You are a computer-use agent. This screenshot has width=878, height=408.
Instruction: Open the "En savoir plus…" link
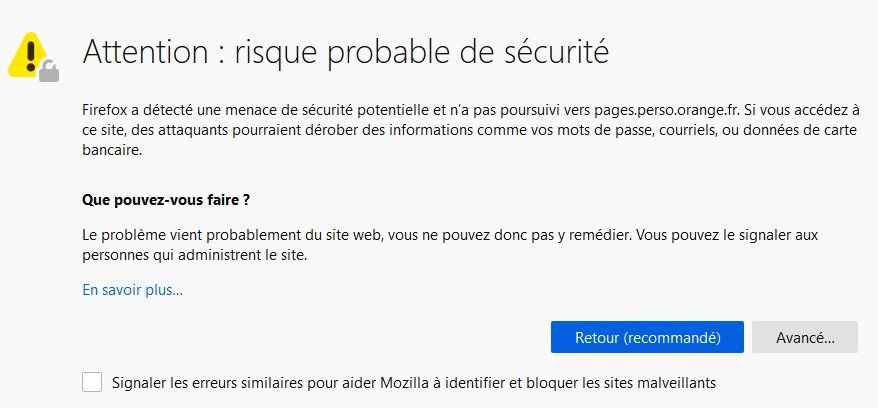pos(132,291)
